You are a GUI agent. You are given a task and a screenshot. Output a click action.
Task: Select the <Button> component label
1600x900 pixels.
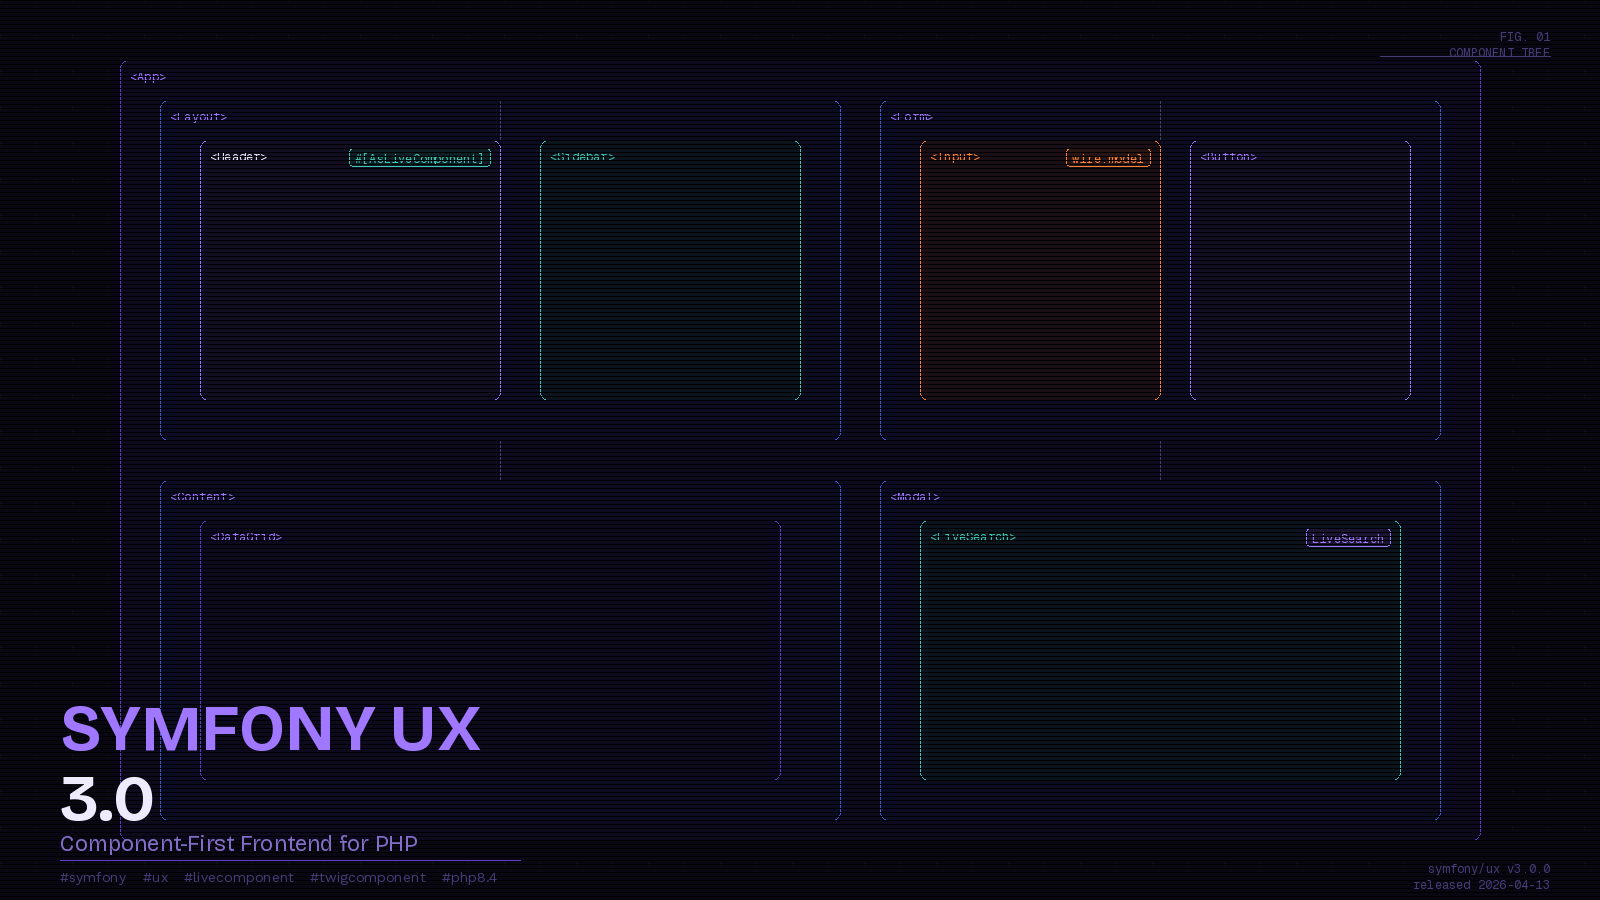tap(1229, 157)
